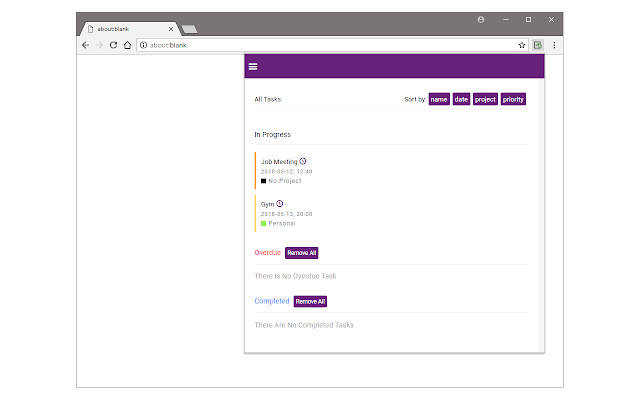Sort tasks by date
The width and height of the screenshot is (640, 400).
pos(461,99)
